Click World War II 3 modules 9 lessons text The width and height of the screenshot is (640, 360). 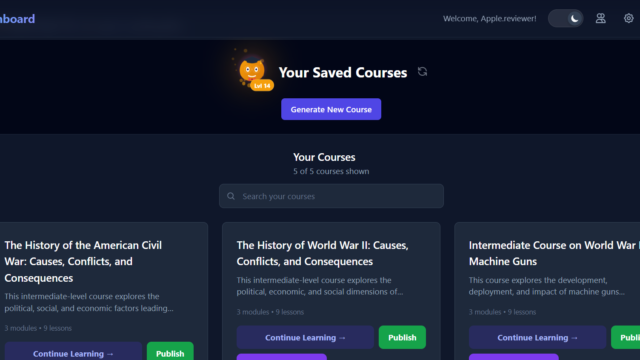click(270, 312)
